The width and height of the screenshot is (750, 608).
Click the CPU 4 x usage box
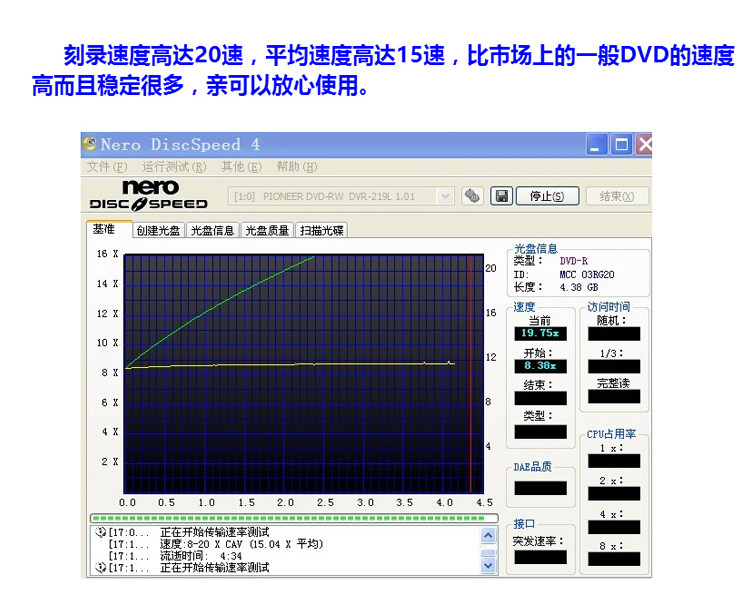coord(614,527)
